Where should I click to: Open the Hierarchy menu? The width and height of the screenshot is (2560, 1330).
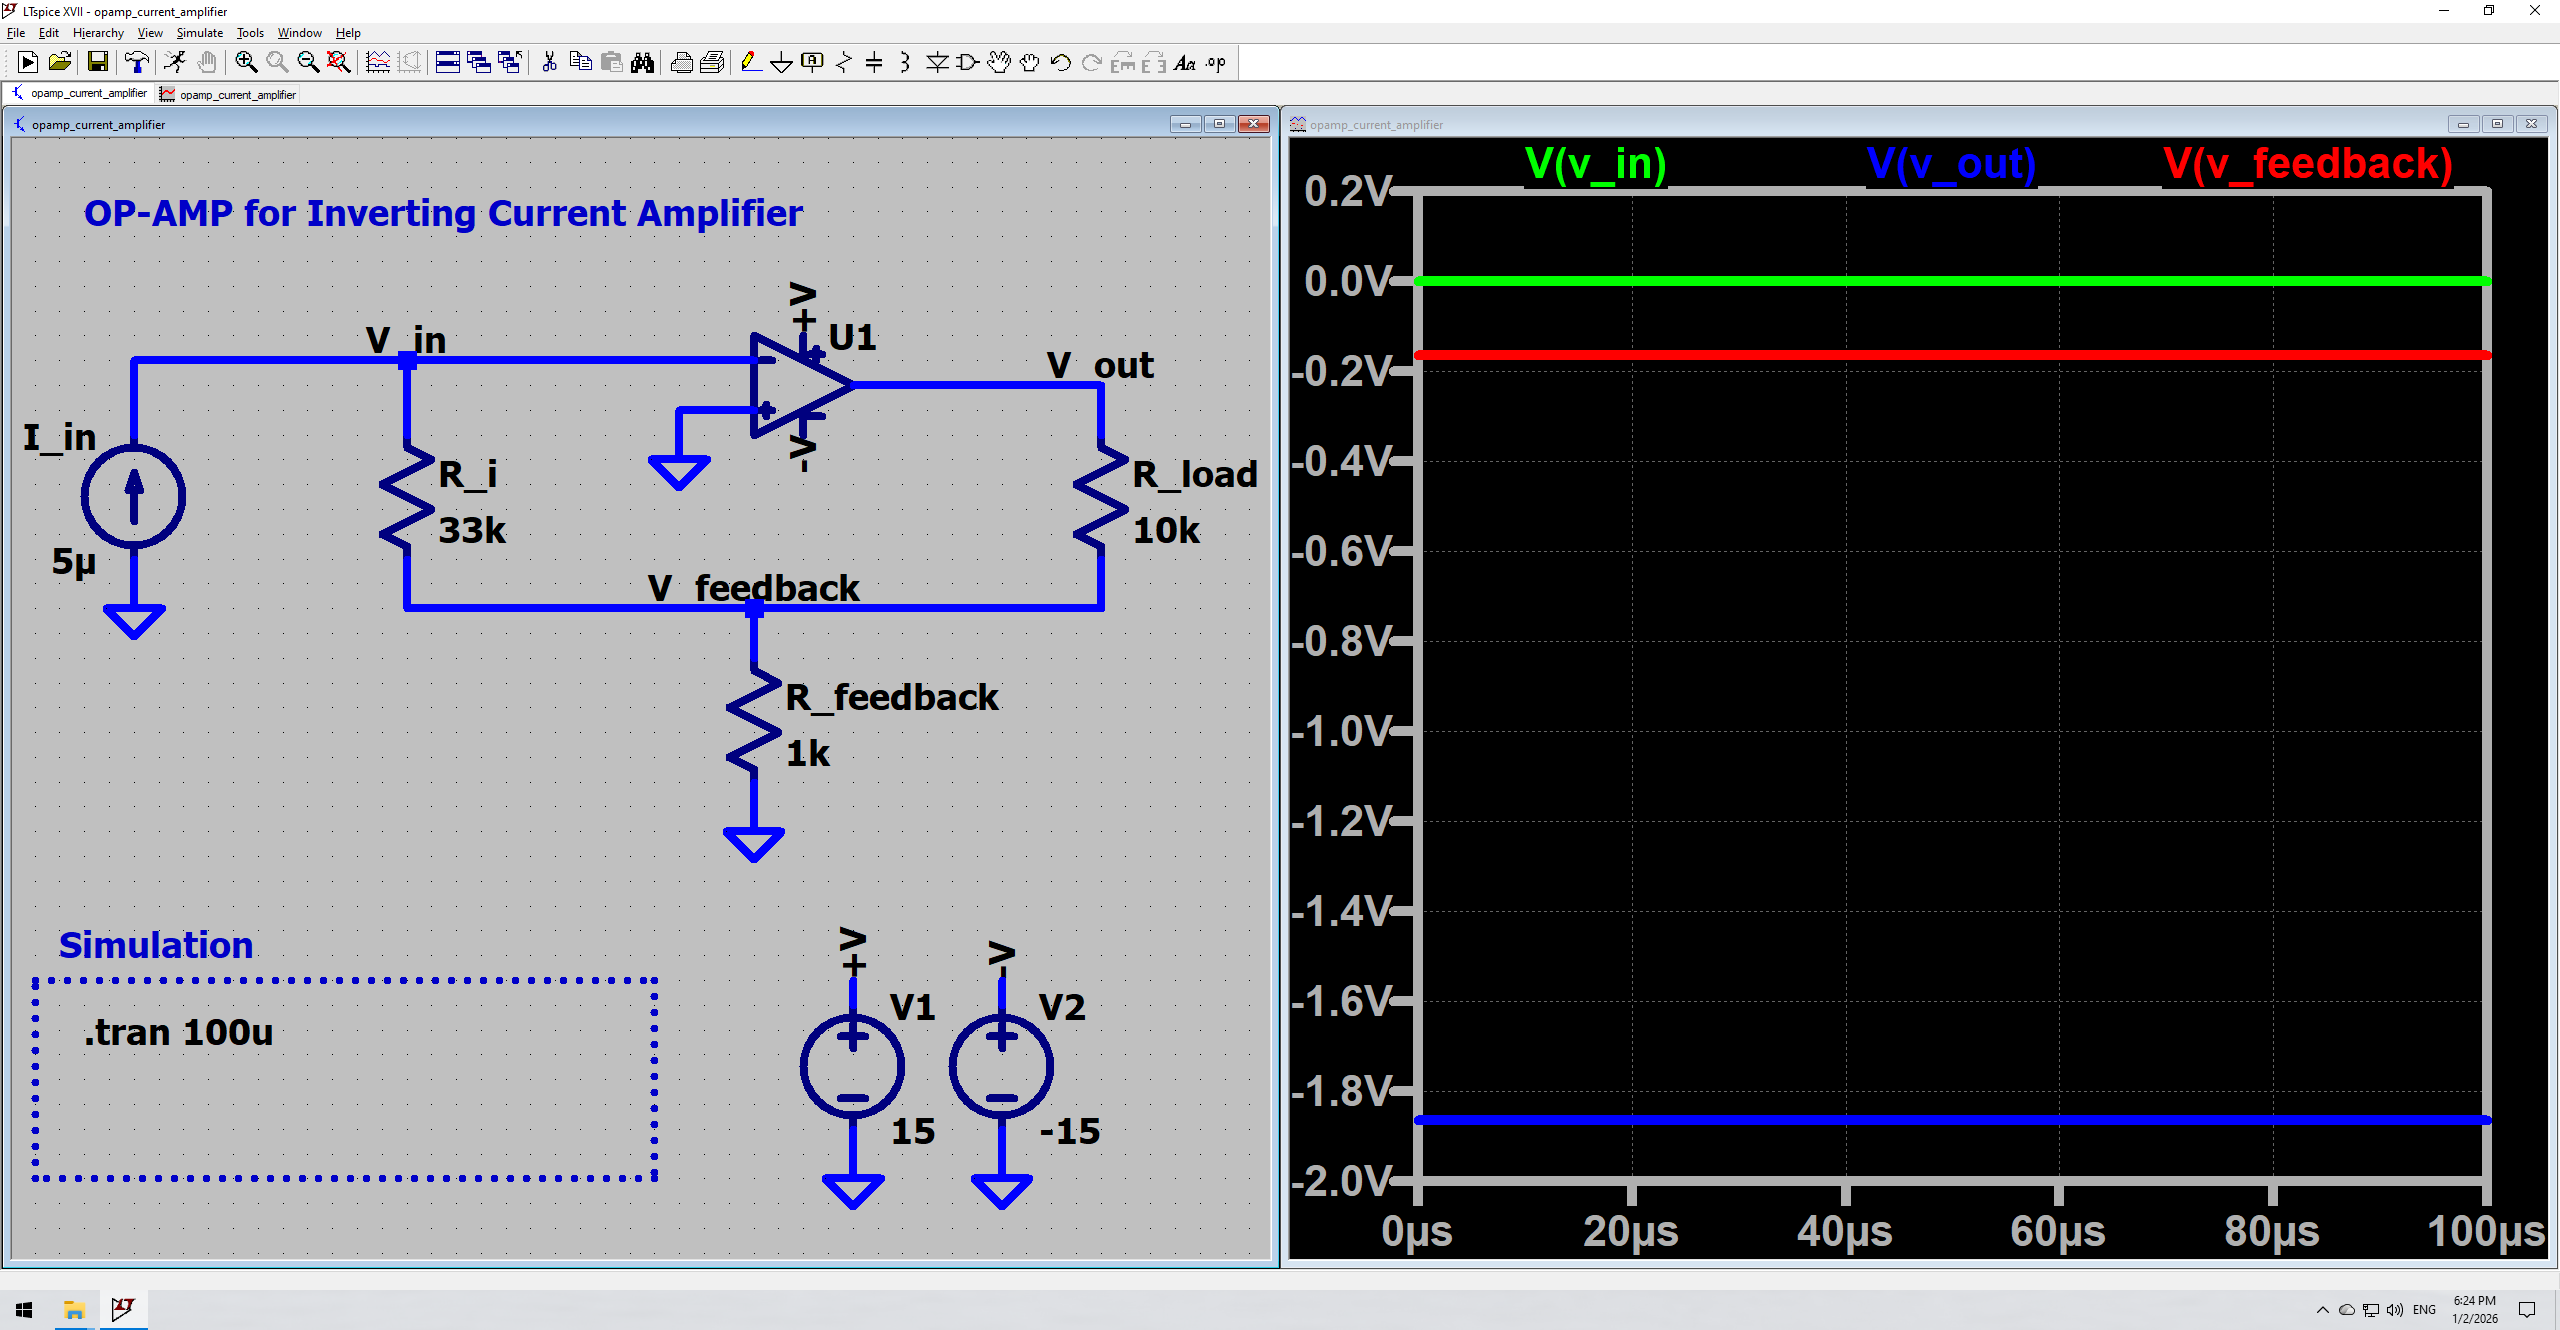point(98,33)
